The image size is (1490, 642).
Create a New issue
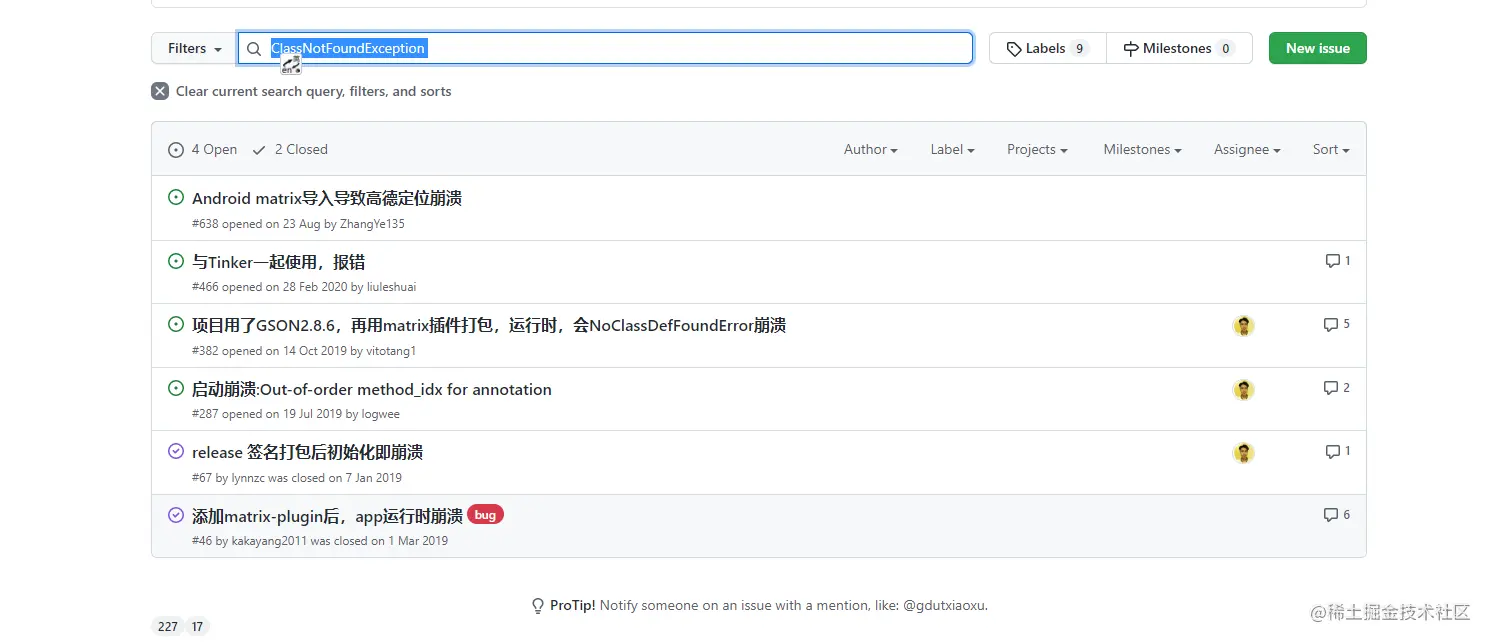1317,48
